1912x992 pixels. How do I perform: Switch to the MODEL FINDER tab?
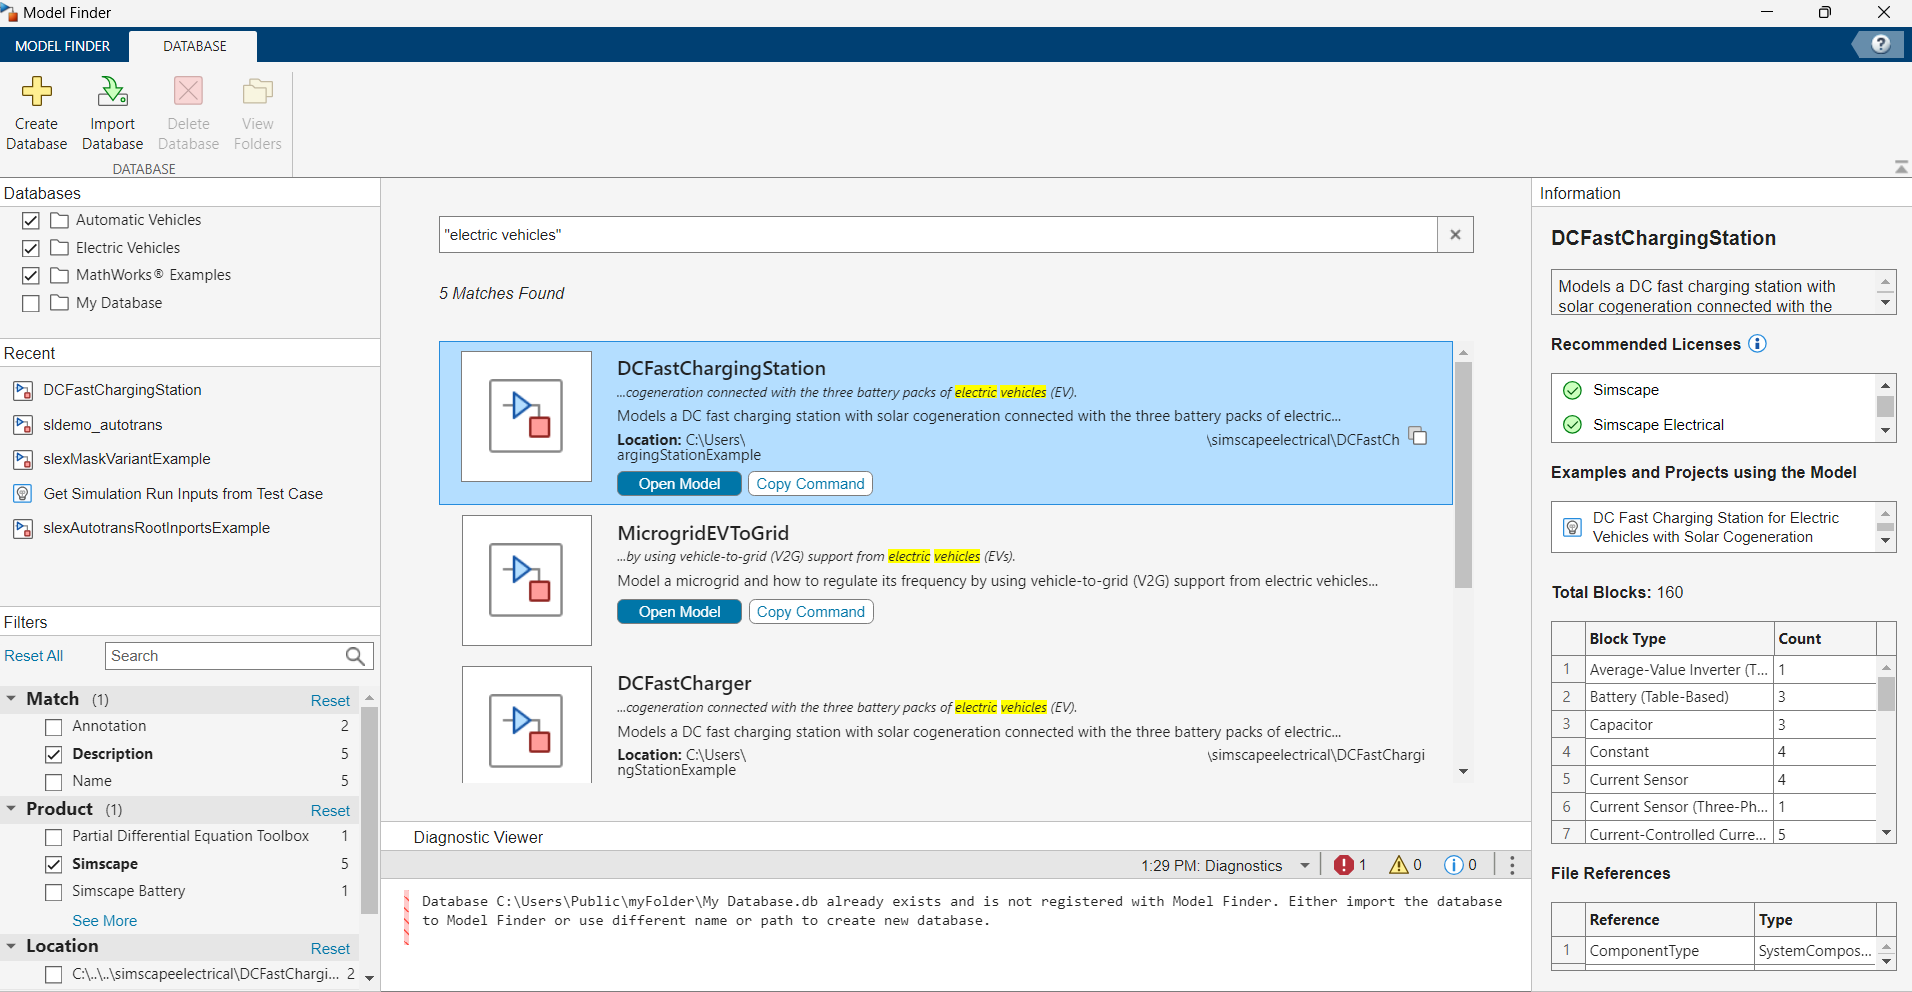point(62,46)
